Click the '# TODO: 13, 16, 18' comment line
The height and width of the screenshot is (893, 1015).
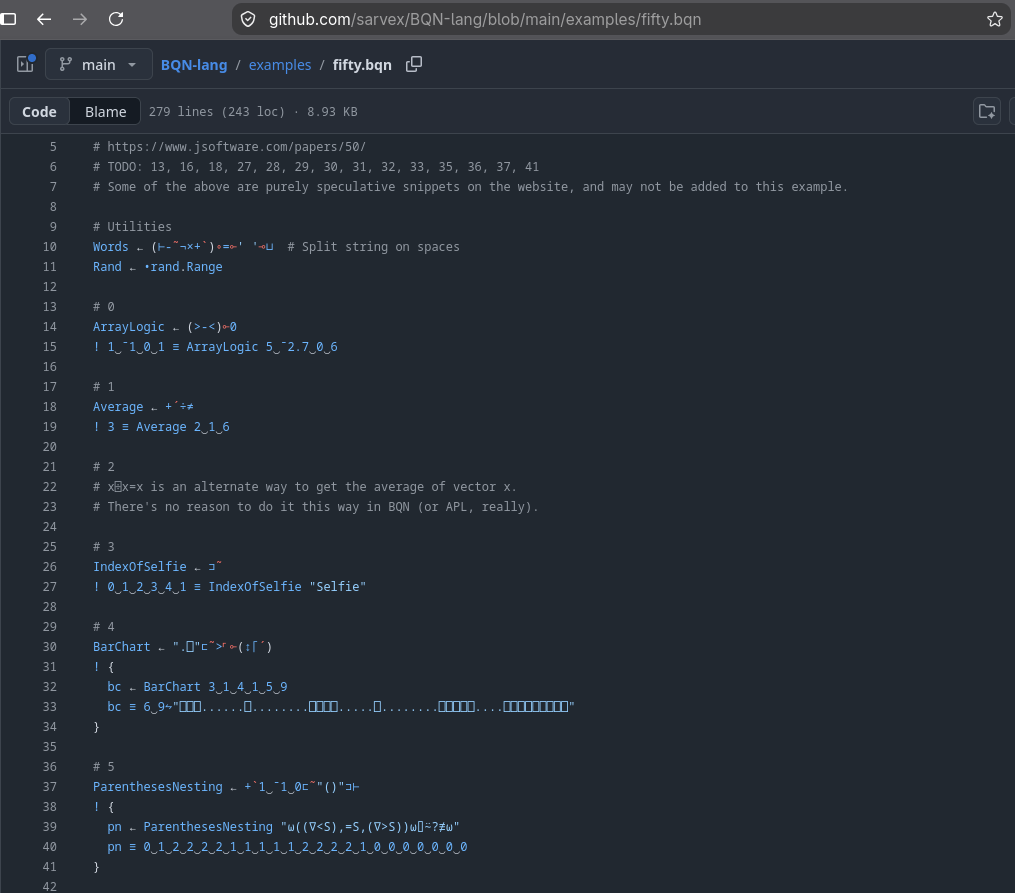[x=316, y=167]
